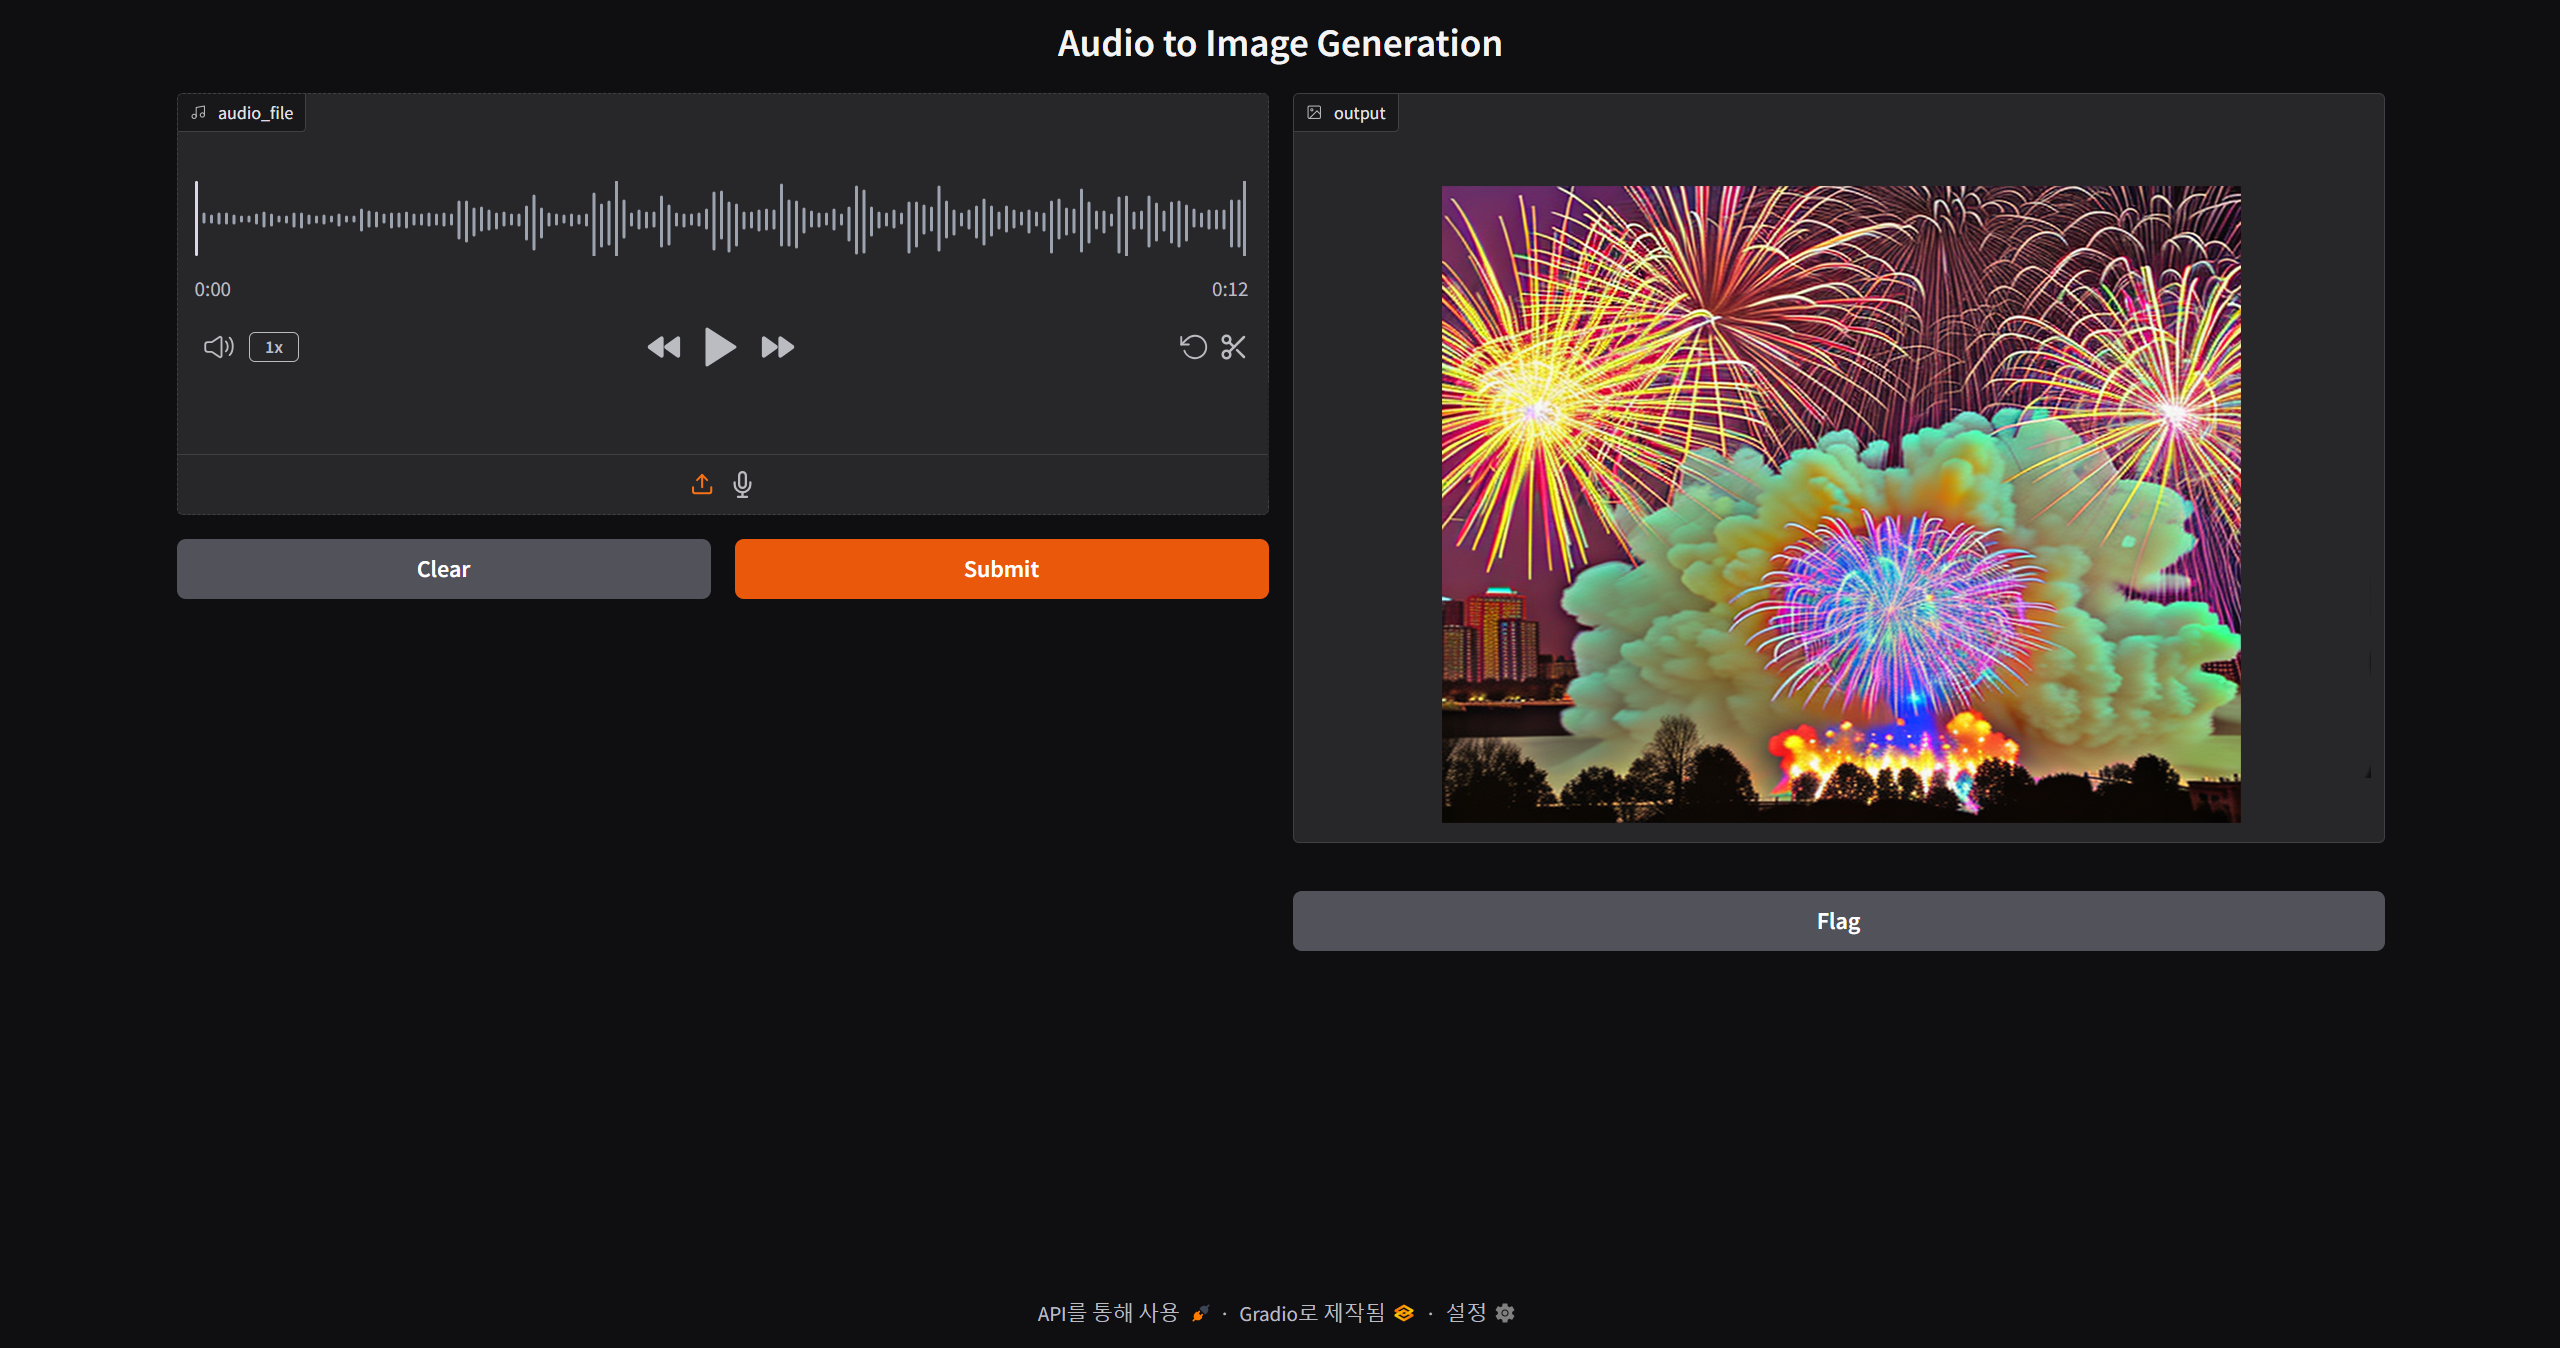Rewind the audio playback
The height and width of the screenshot is (1348, 2560).
[x=664, y=347]
